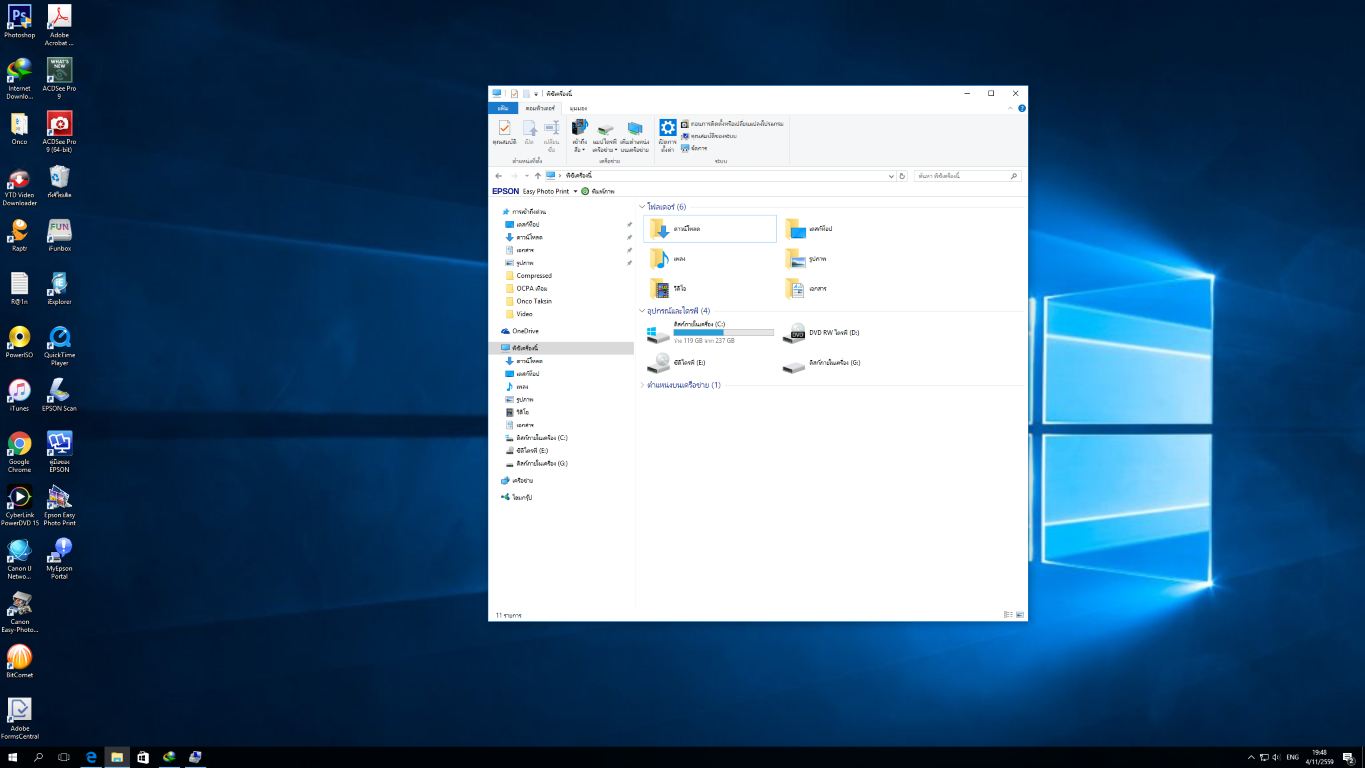Expand the Network locations (1) group
1365x768 pixels.
click(x=643, y=385)
